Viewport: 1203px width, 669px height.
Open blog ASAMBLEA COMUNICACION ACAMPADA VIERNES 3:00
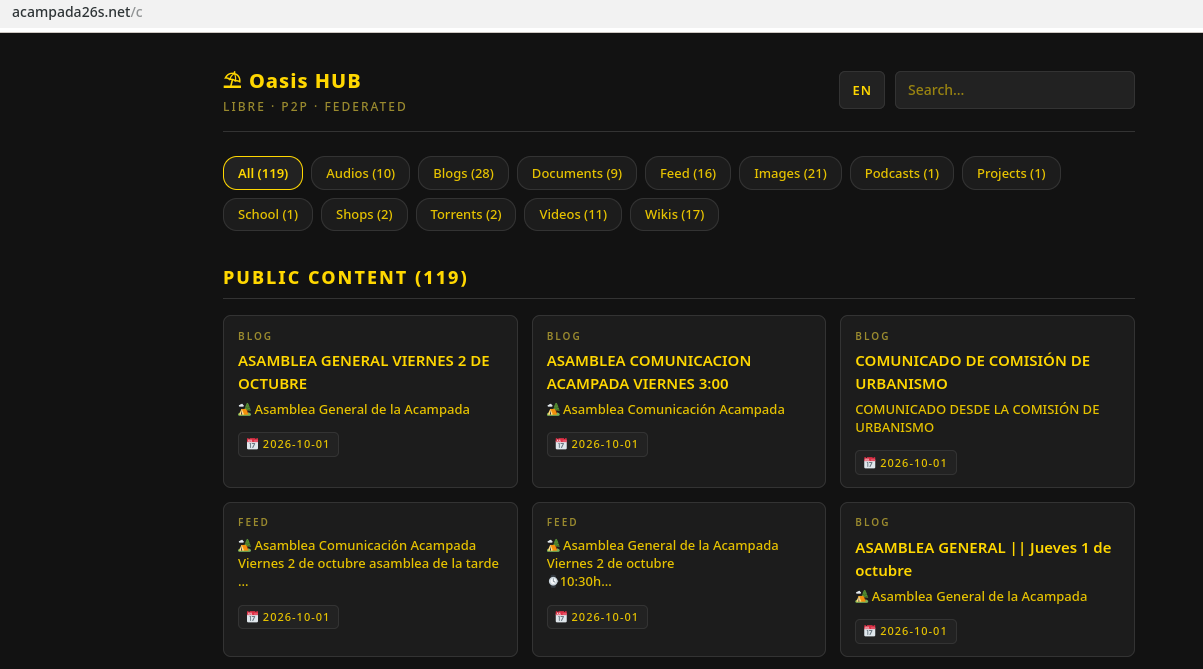(649, 372)
